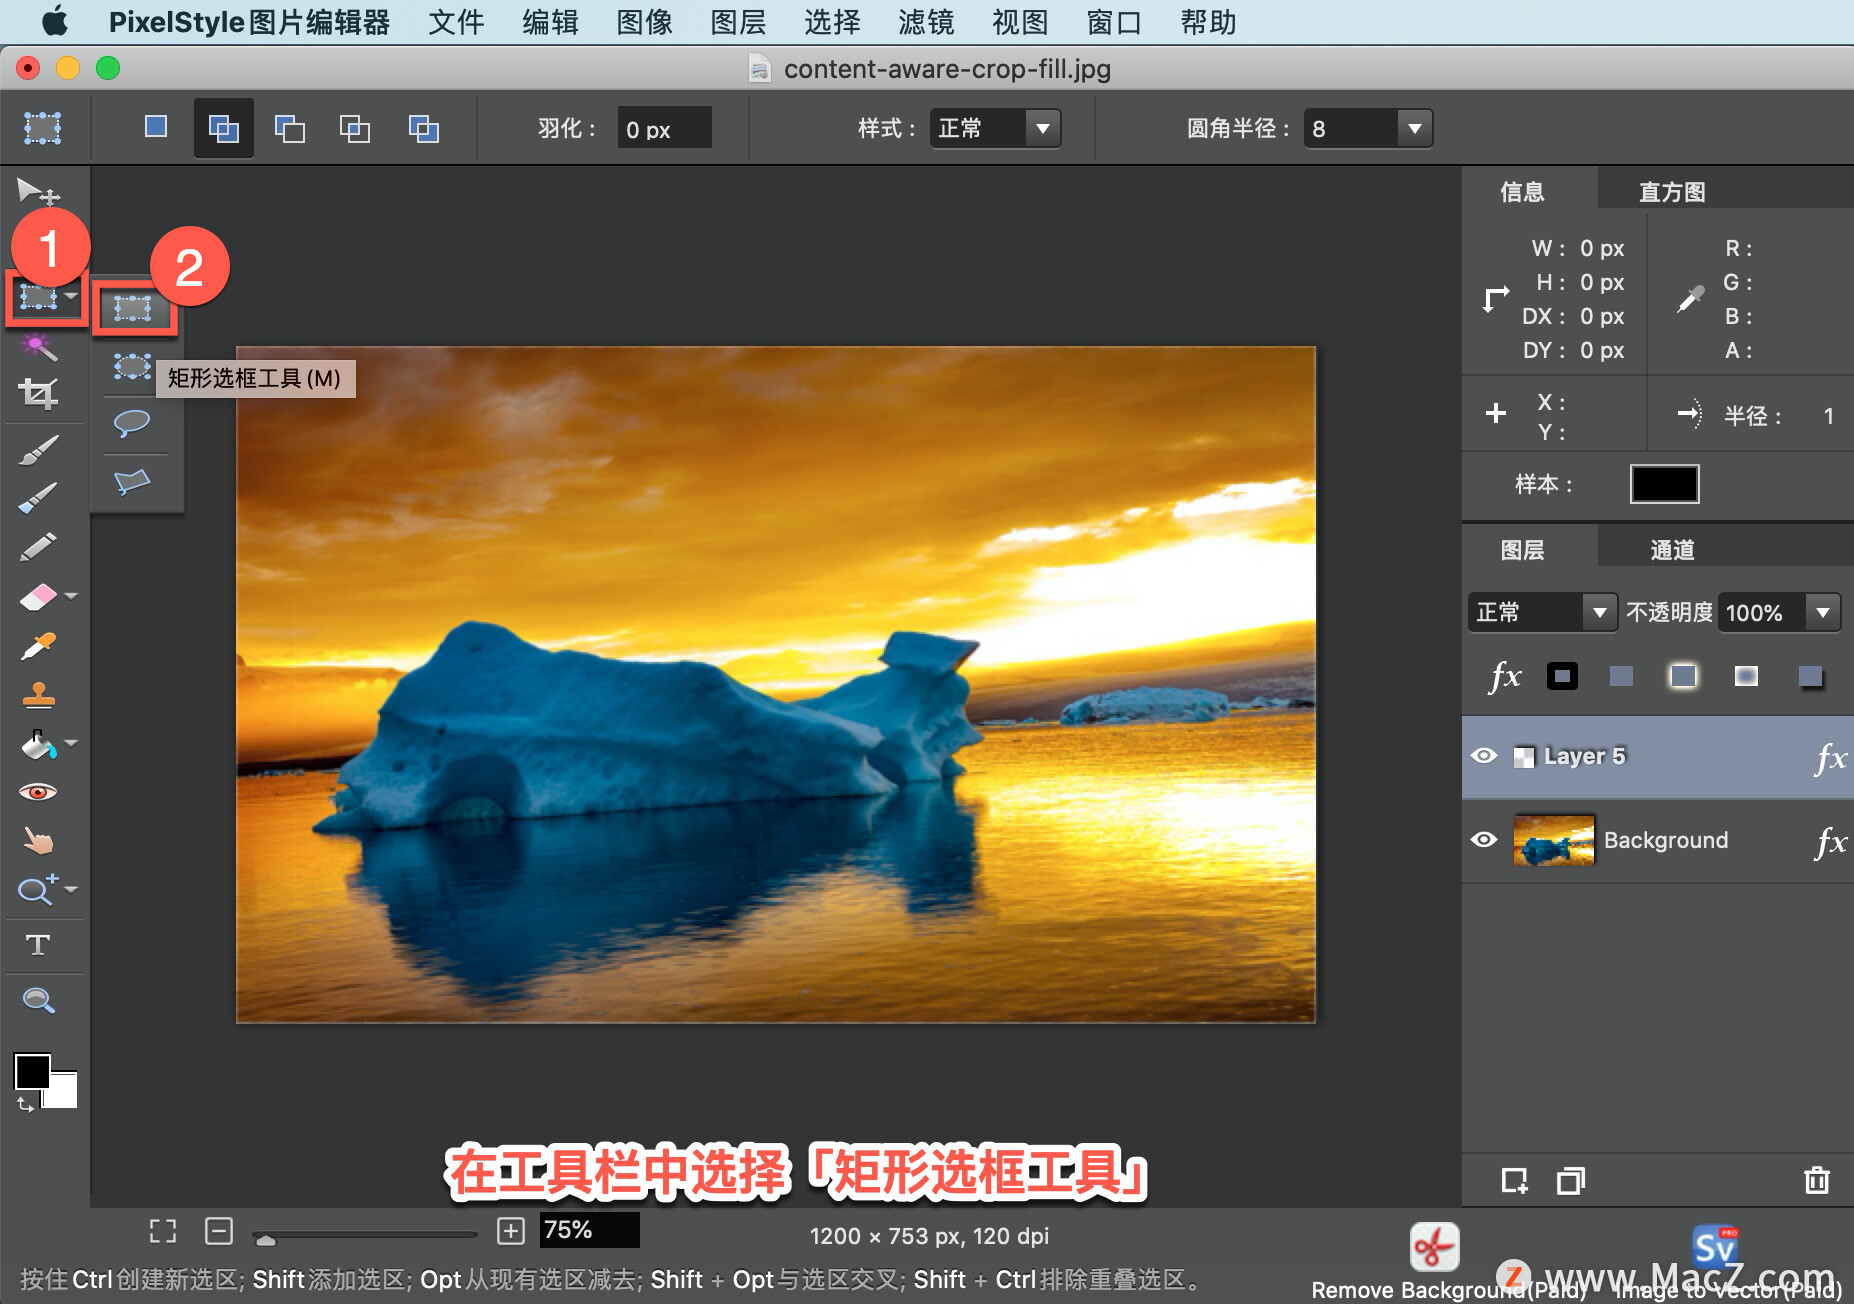Viewport: 1854px width, 1304px height.
Task: Click the delete layer trash icon
Action: click(1816, 1180)
